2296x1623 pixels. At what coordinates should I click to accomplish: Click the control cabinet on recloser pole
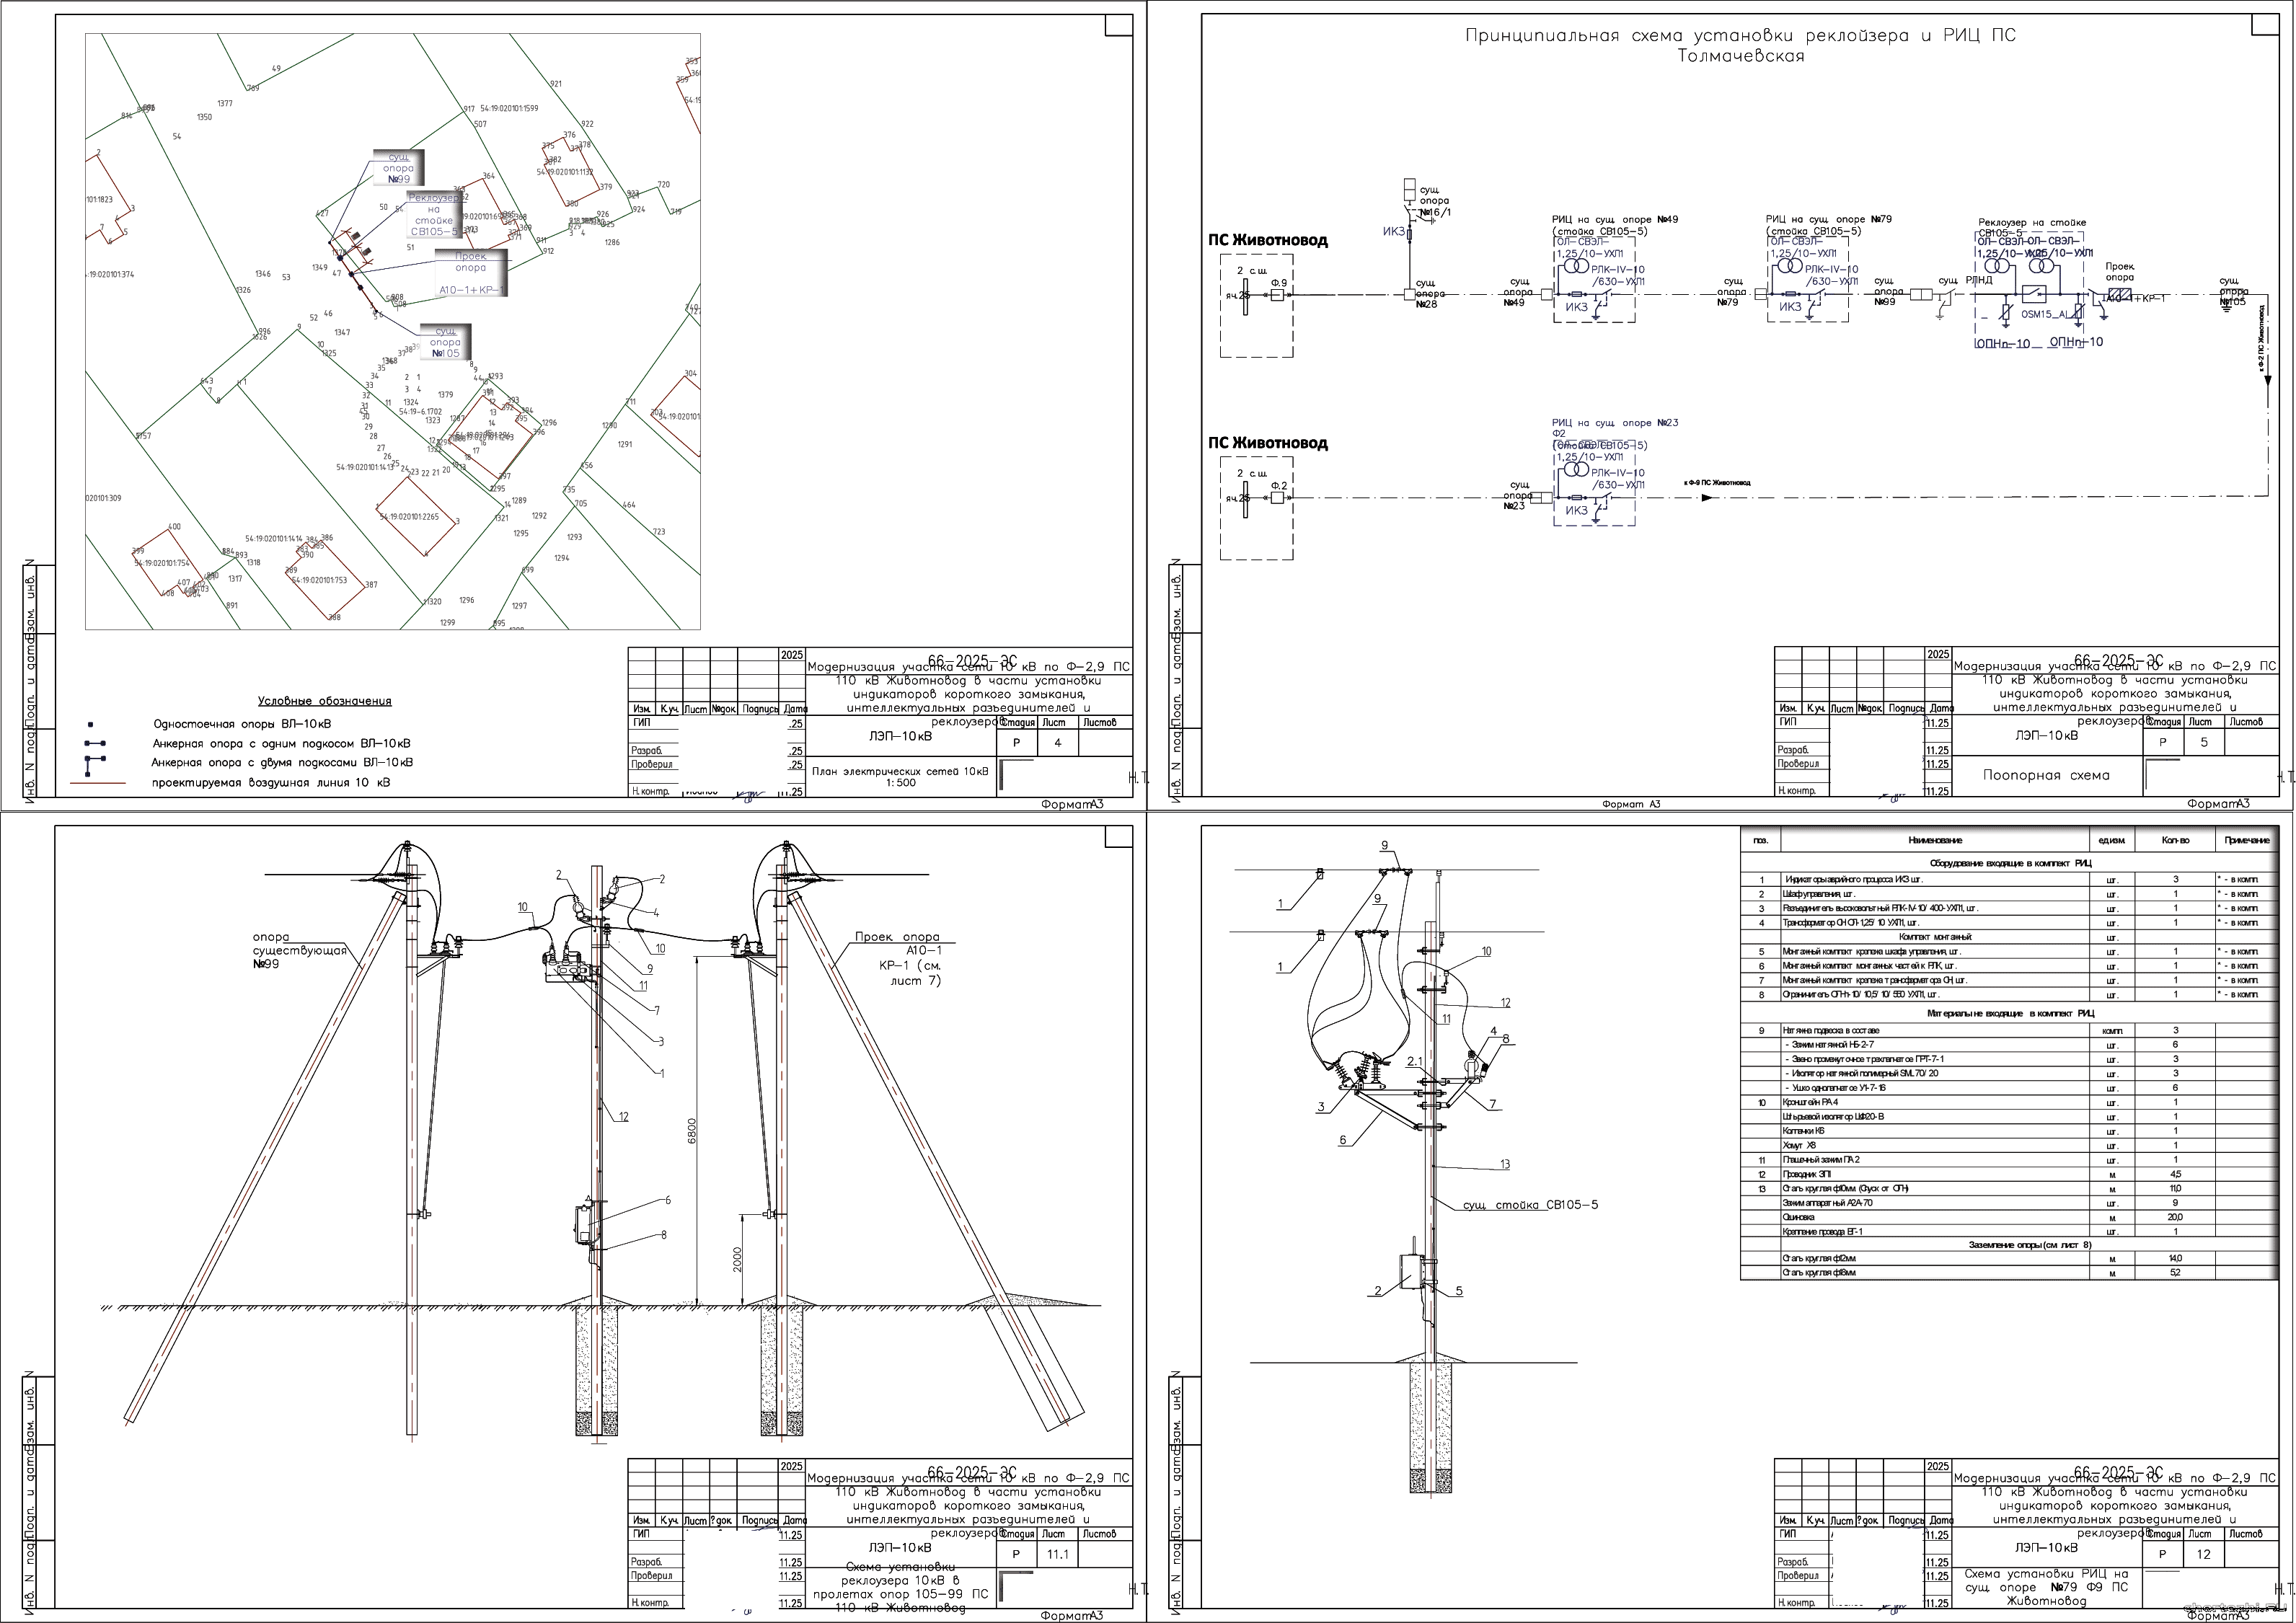click(583, 1224)
